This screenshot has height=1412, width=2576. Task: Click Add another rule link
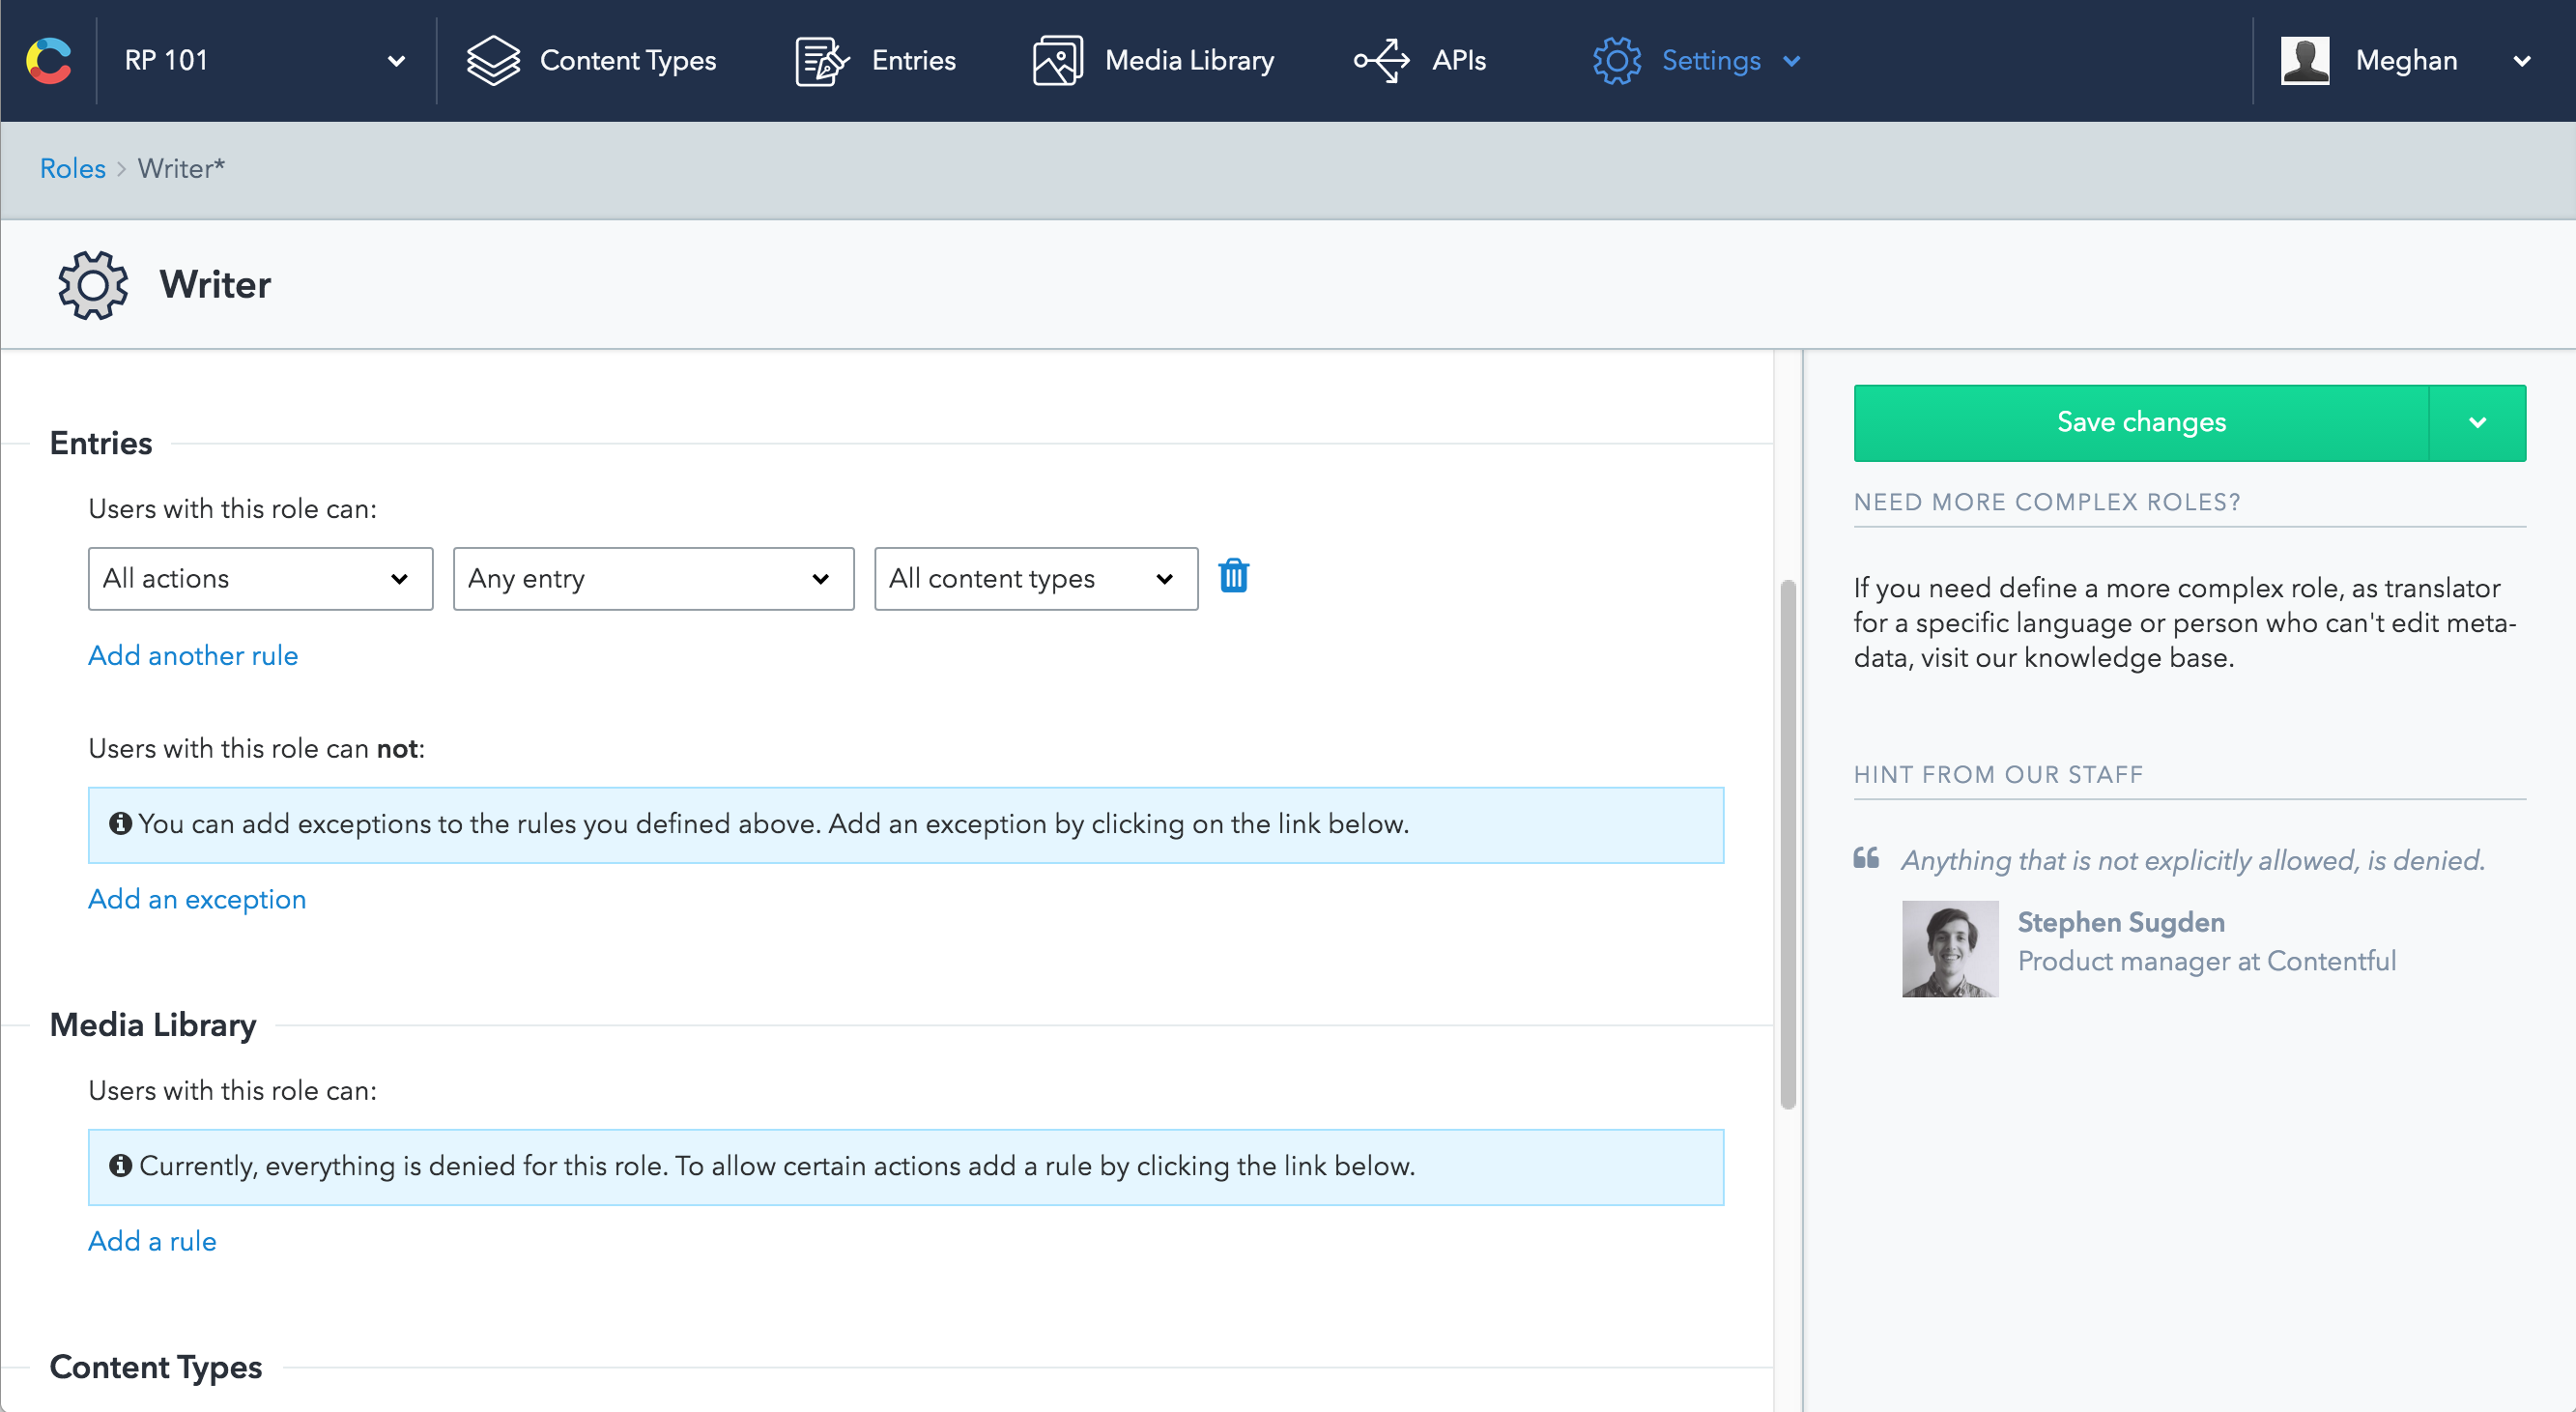click(x=193, y=655)
